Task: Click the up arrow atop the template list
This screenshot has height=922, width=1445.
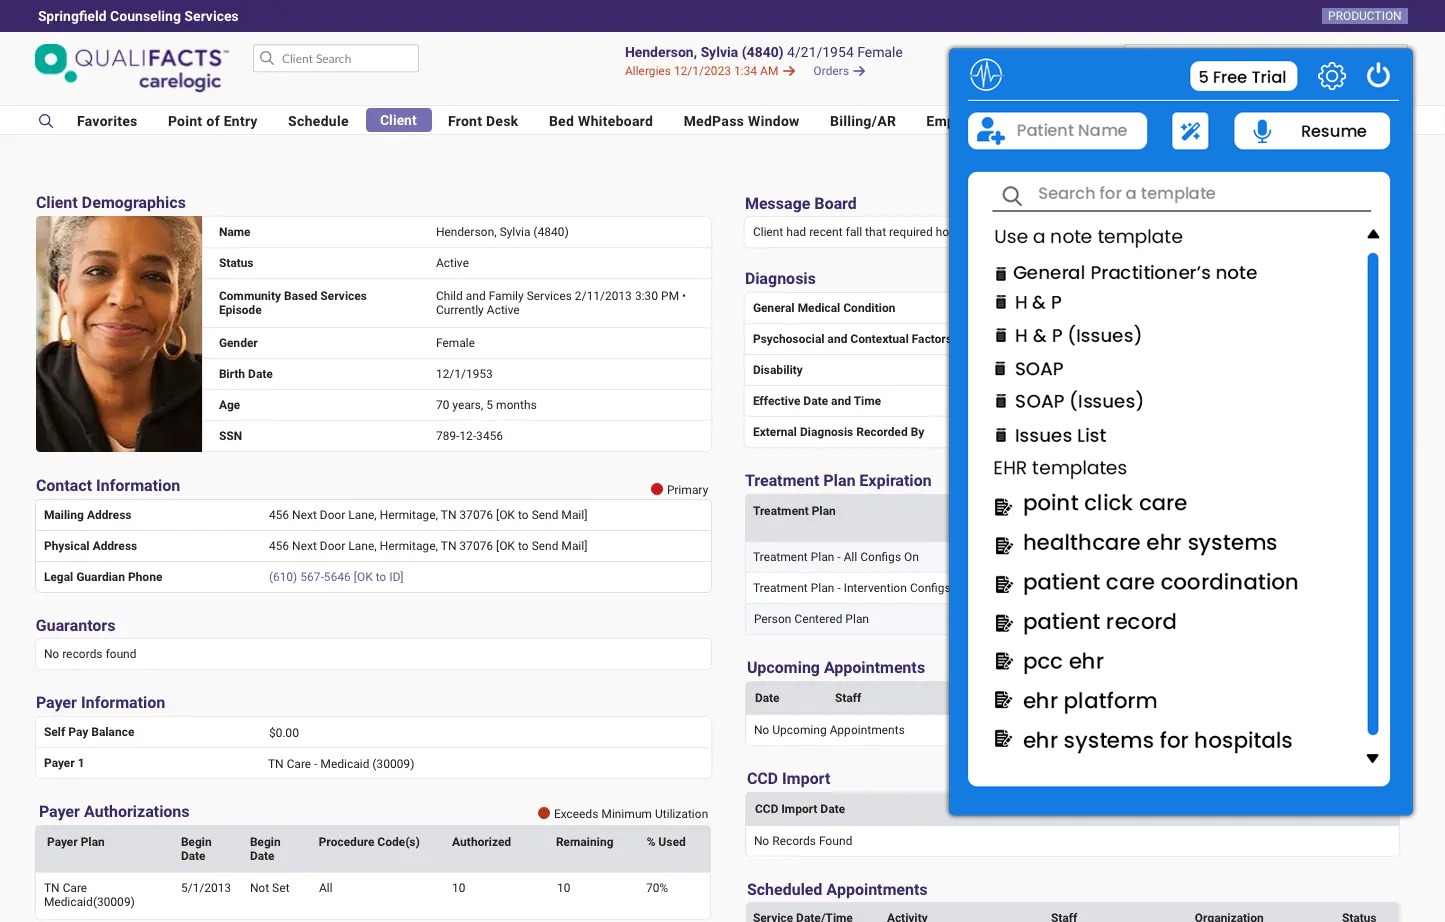Action: [1373, 233]
